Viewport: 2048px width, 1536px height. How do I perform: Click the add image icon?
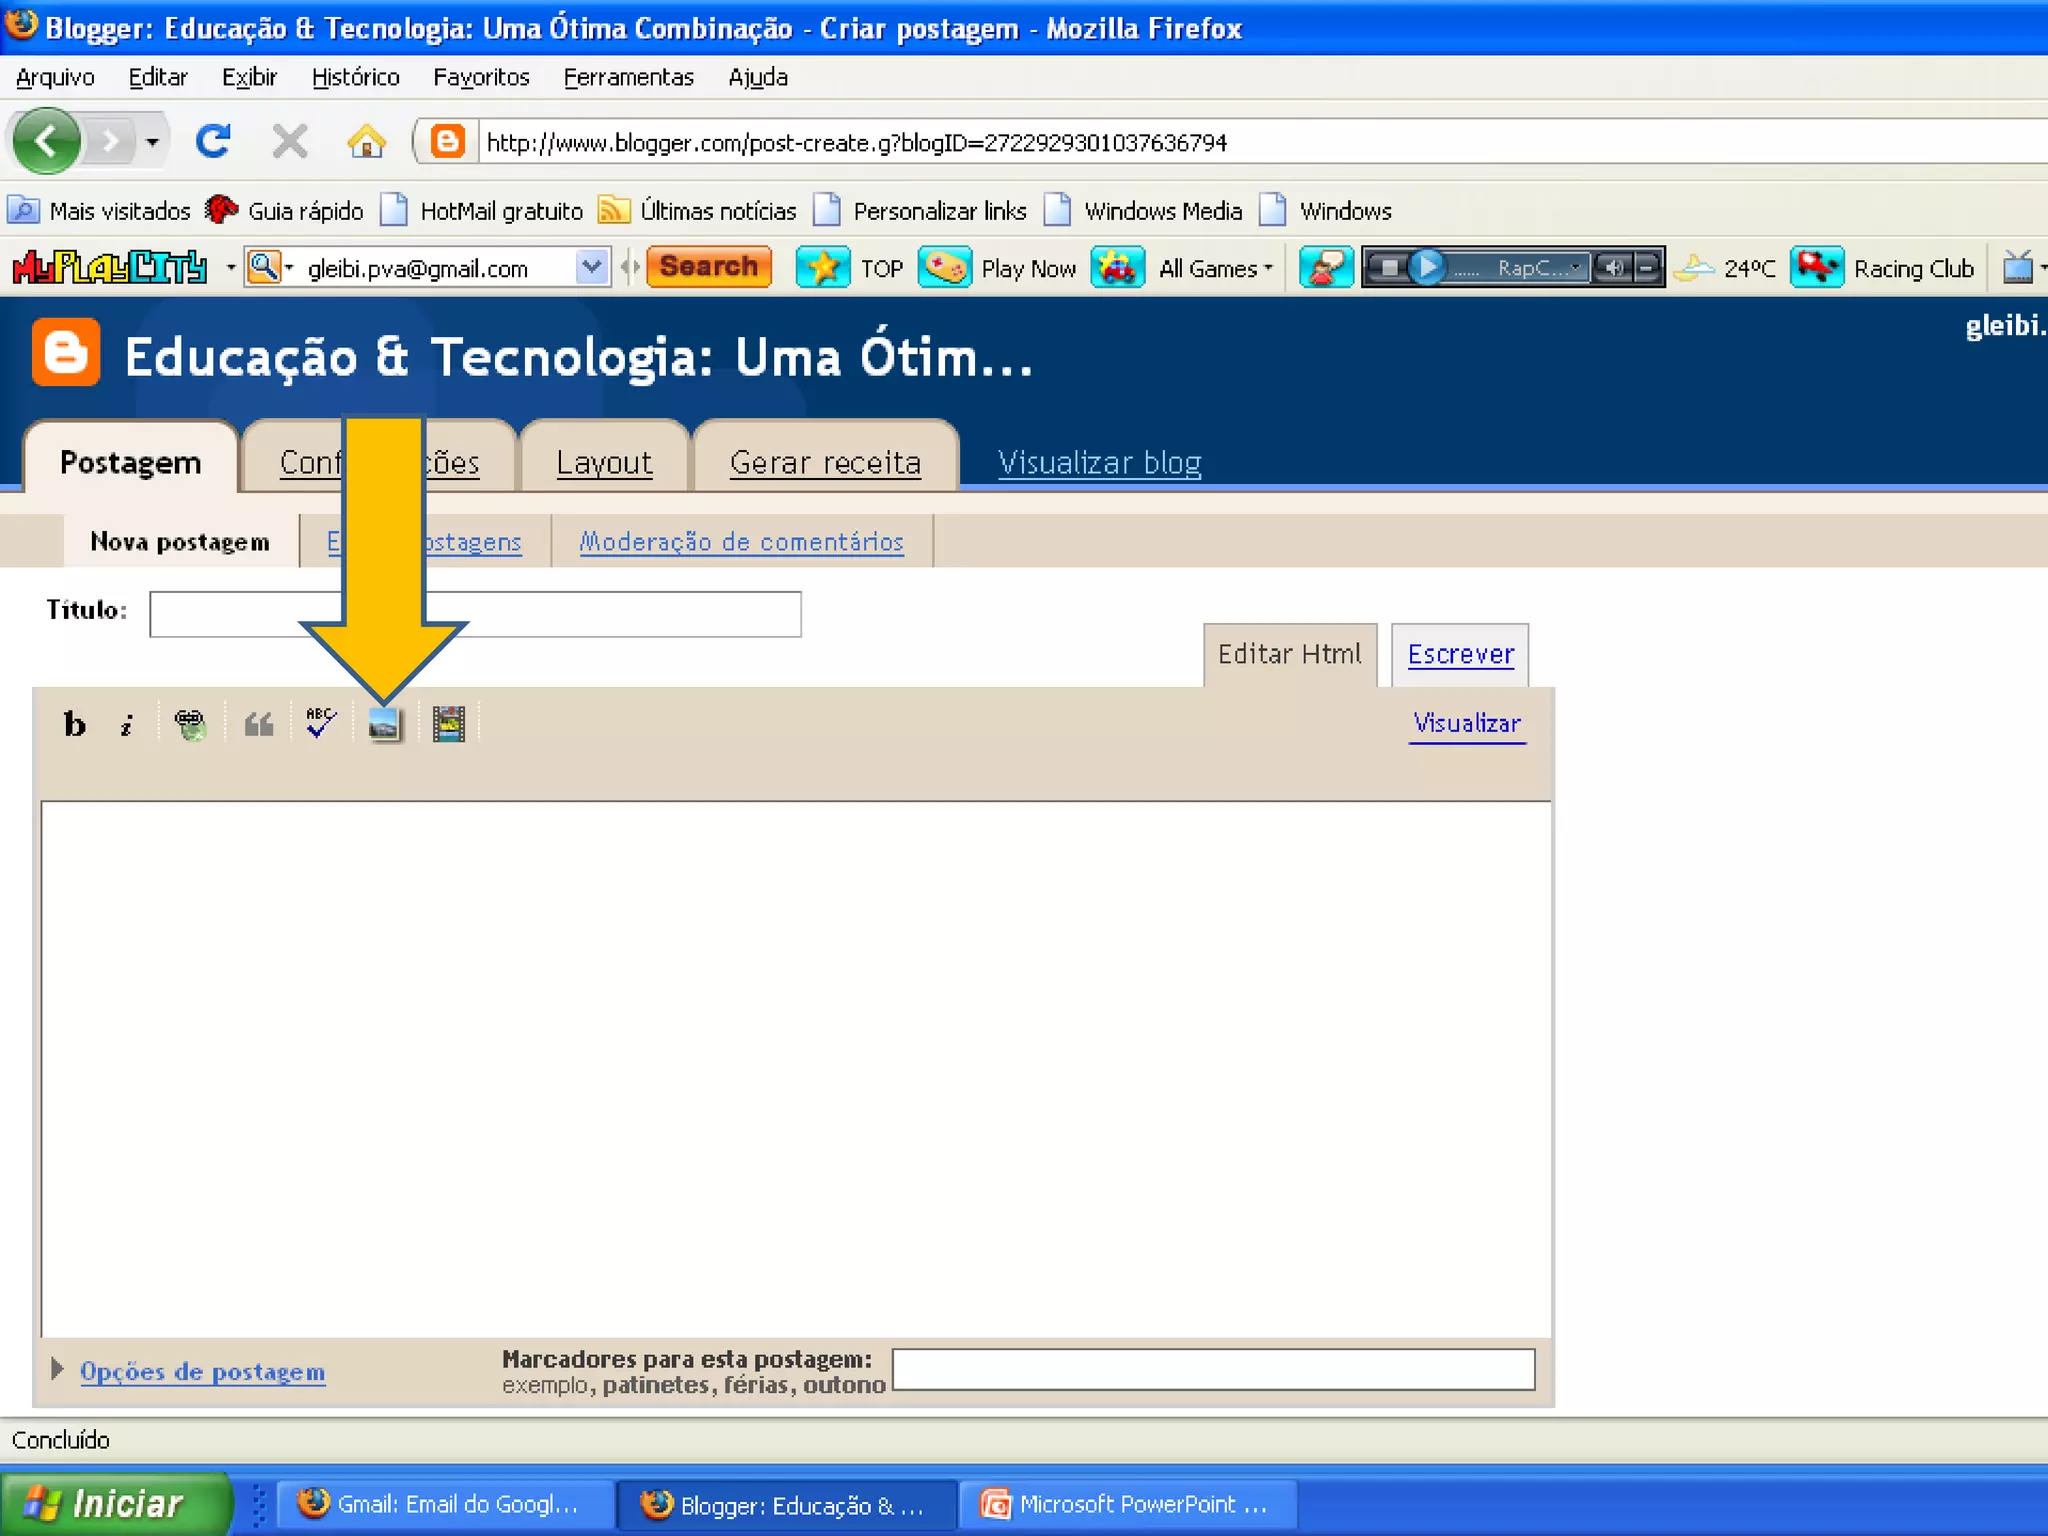384,724
